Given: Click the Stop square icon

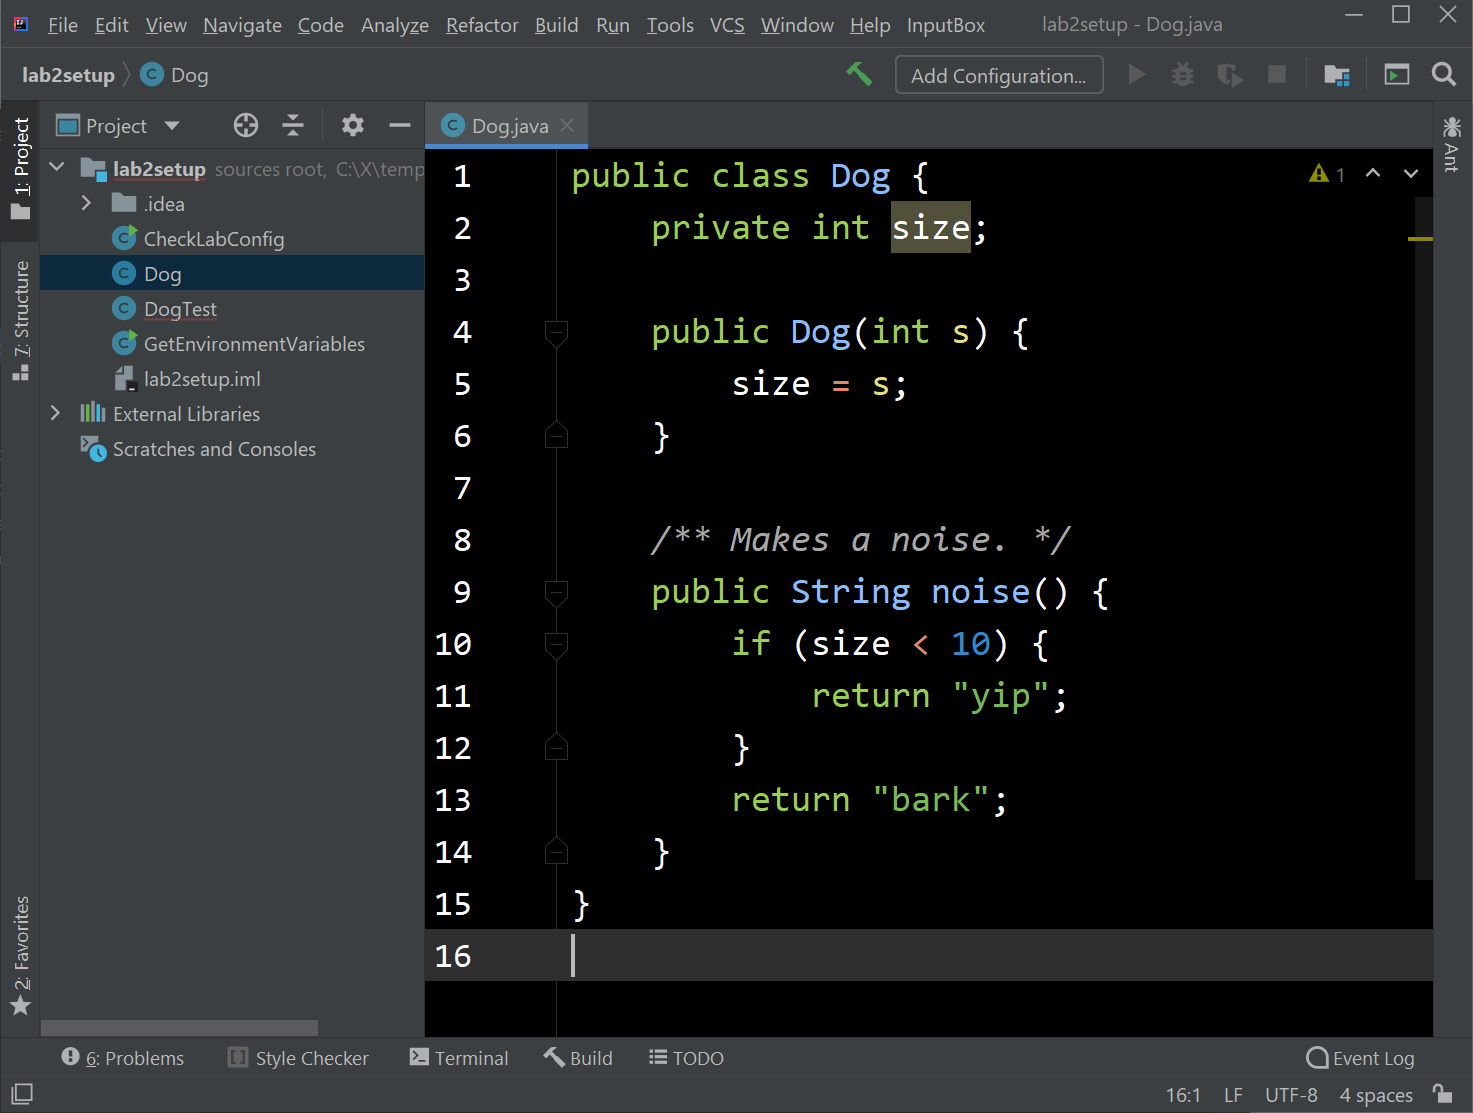Looking at the screenshot, I should 1277,75.
